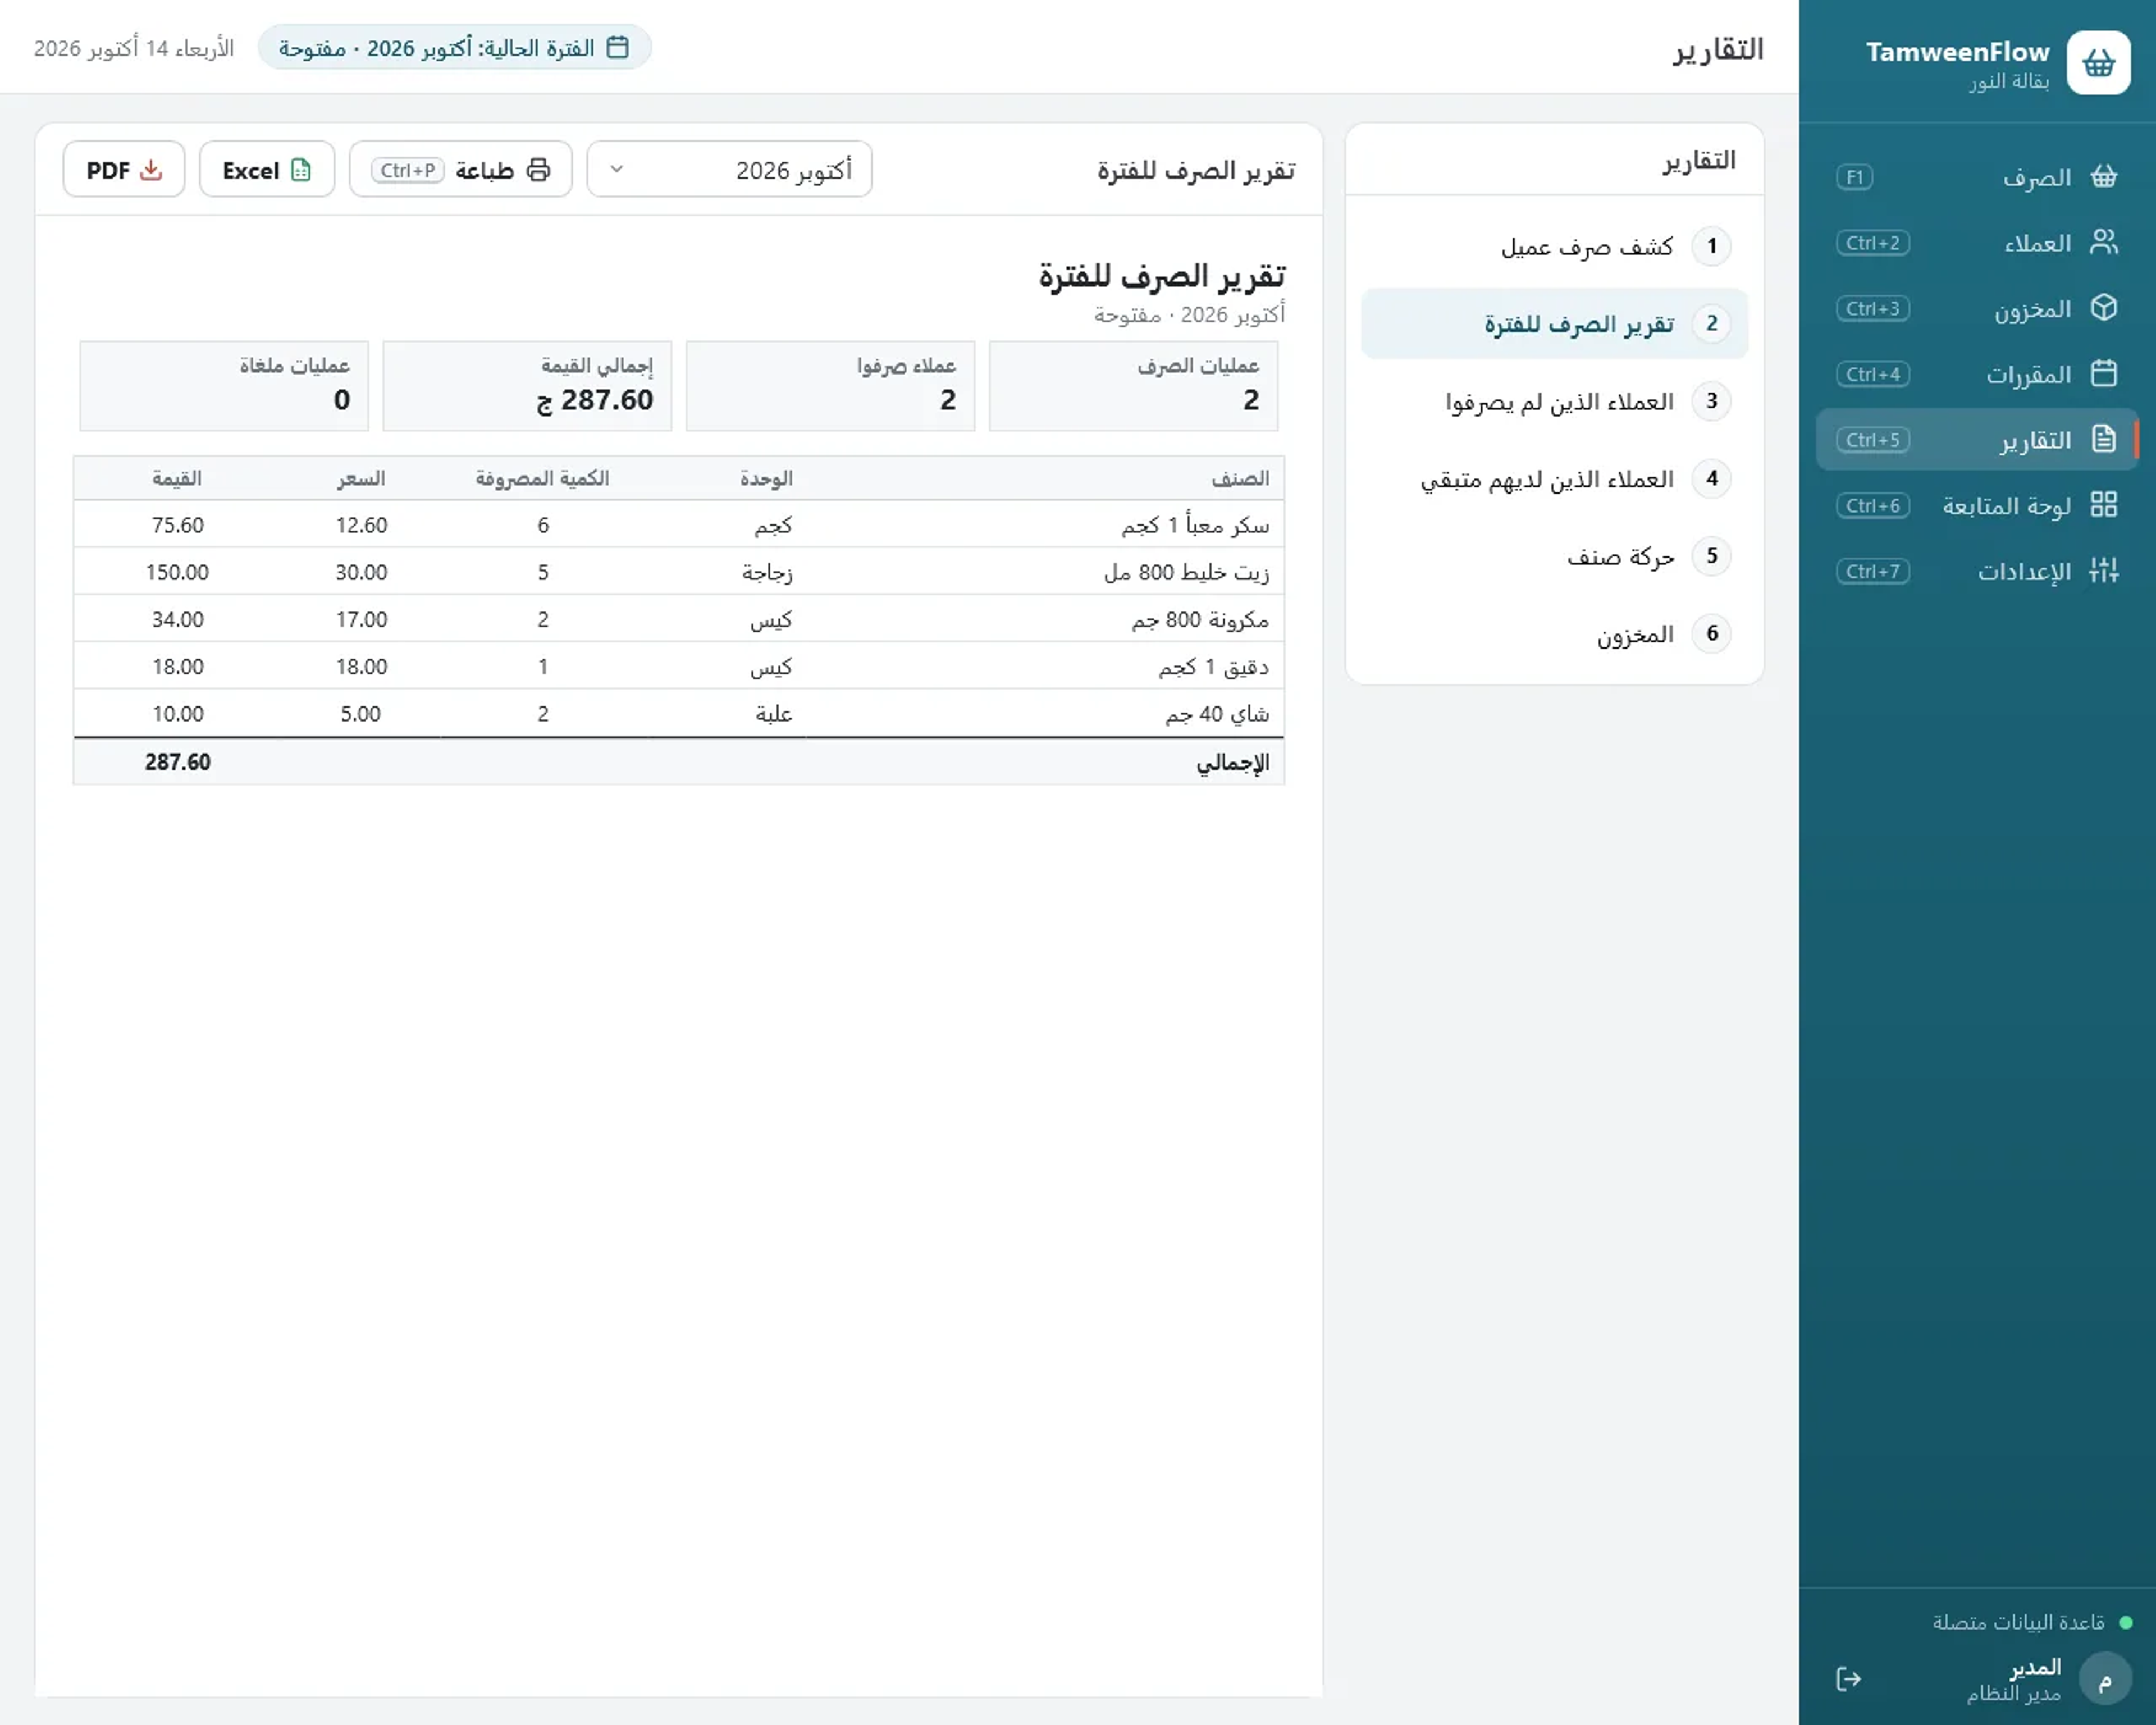Open المخزون box icon in sidebar

tap(2103, 308)
